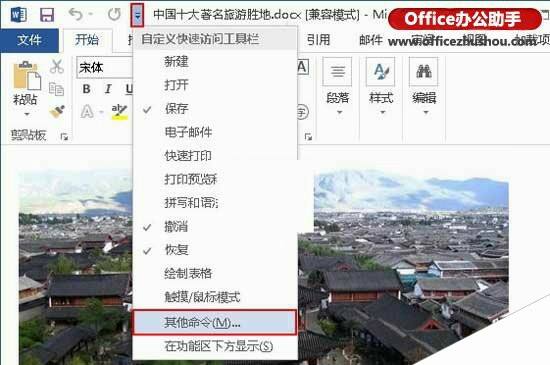
Task: Switch to the 邮件 ribbon tab
Action: point(370,40)
